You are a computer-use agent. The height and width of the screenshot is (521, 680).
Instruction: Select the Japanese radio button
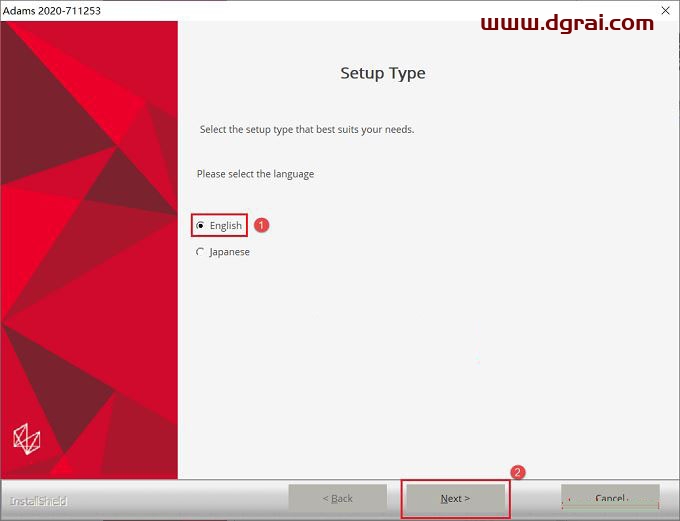pos(201,252)
